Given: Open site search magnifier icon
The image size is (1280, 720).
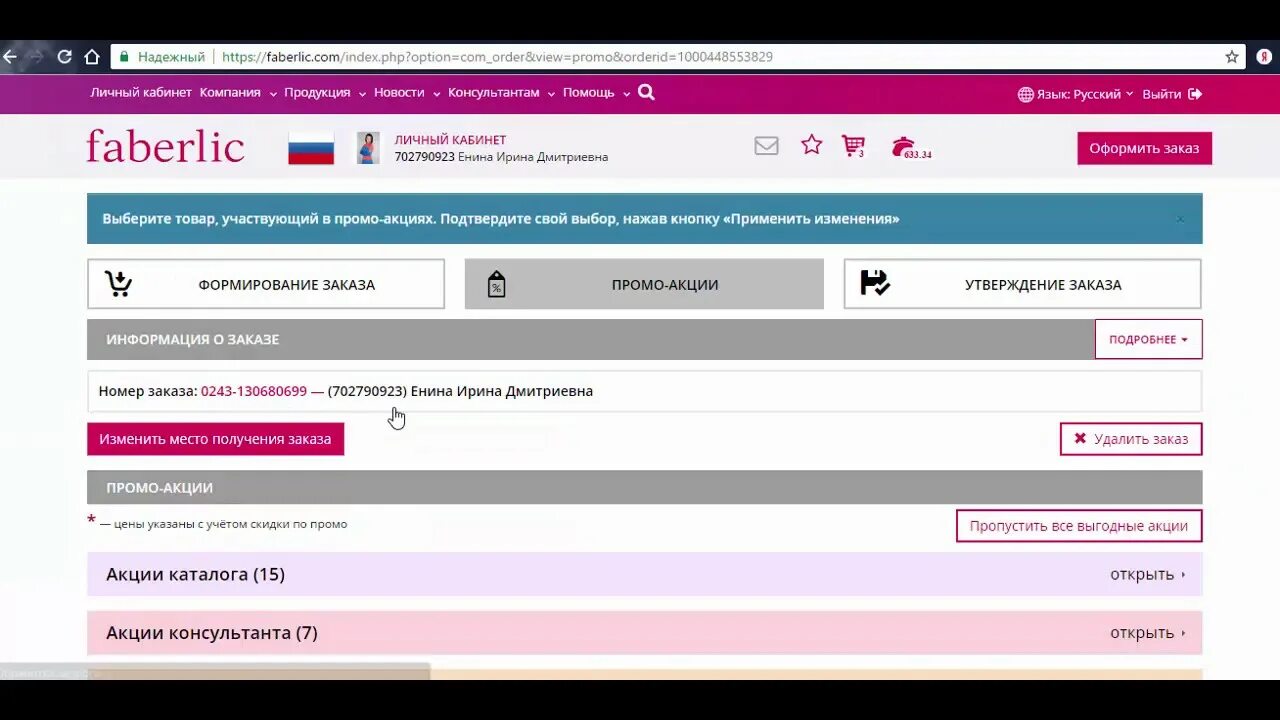Looking at the screenshot, I should coord(646,93).
